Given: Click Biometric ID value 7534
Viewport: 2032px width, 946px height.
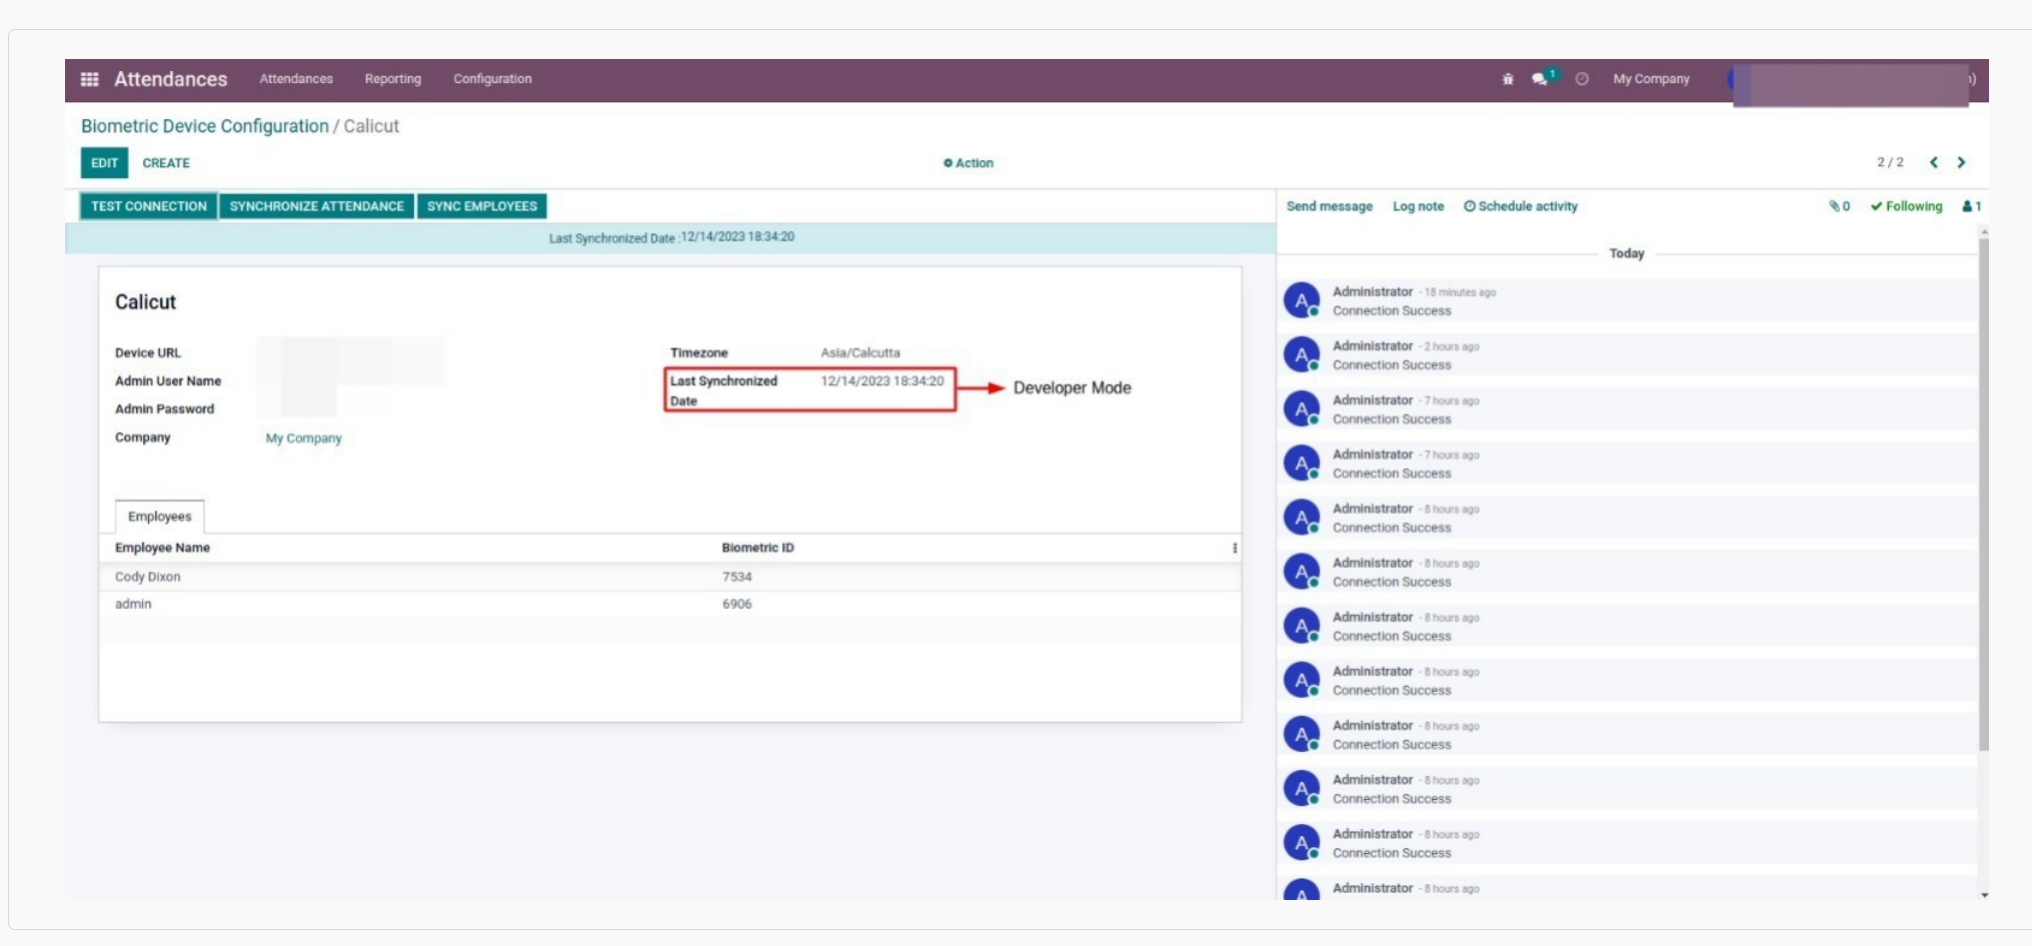Looking at the screenshot, I should tap(737, 577).
